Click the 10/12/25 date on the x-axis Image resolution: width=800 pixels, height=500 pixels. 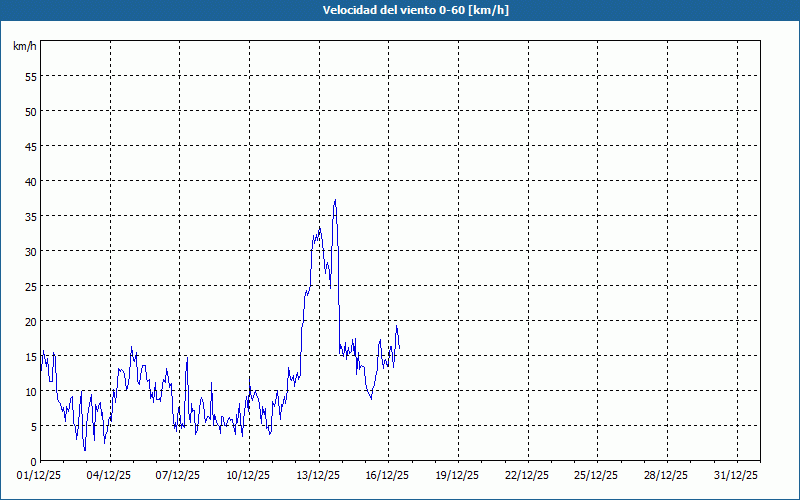[249, 475]
